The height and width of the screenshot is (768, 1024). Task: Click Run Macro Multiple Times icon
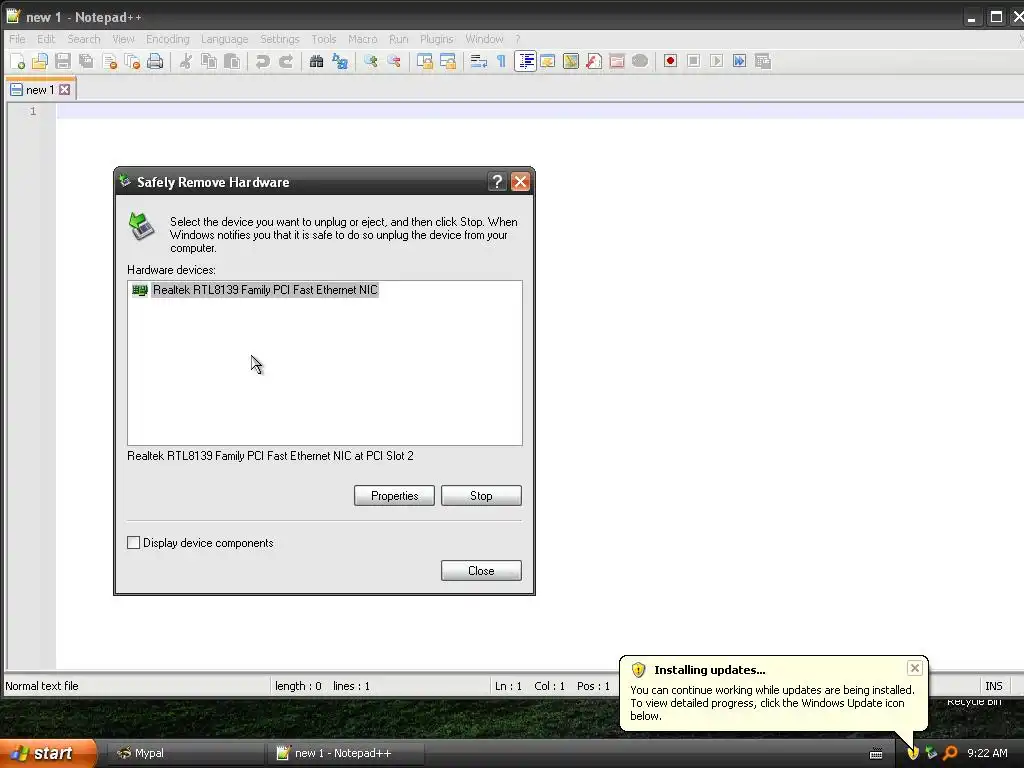pyautogui.click(x=739, y=61)
